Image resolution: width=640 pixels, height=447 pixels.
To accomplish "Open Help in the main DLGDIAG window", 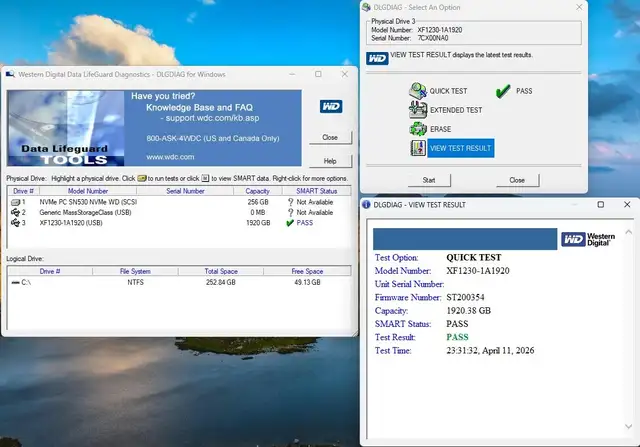I will pos(330,161).
